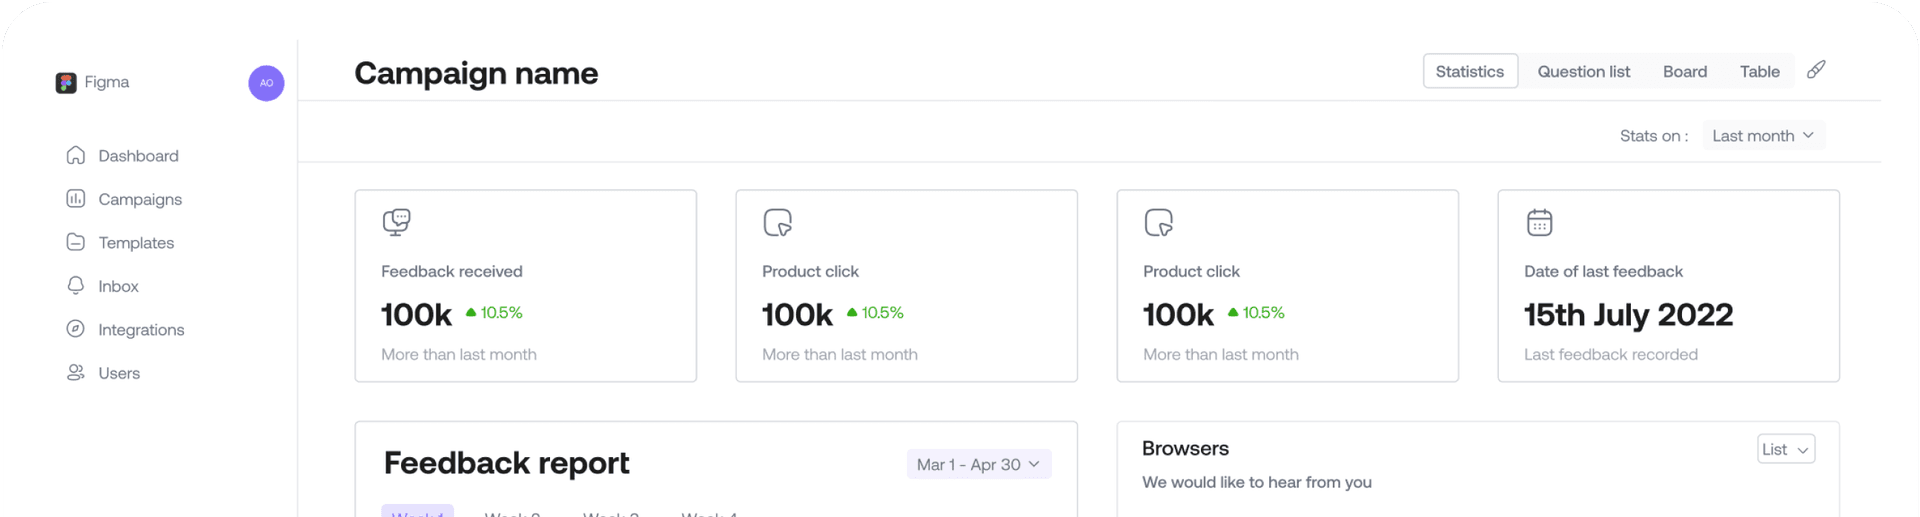Switch to the Question list tab
Image resolution: width=1920 pixels, height=517 pixels.
[1583, 72]
